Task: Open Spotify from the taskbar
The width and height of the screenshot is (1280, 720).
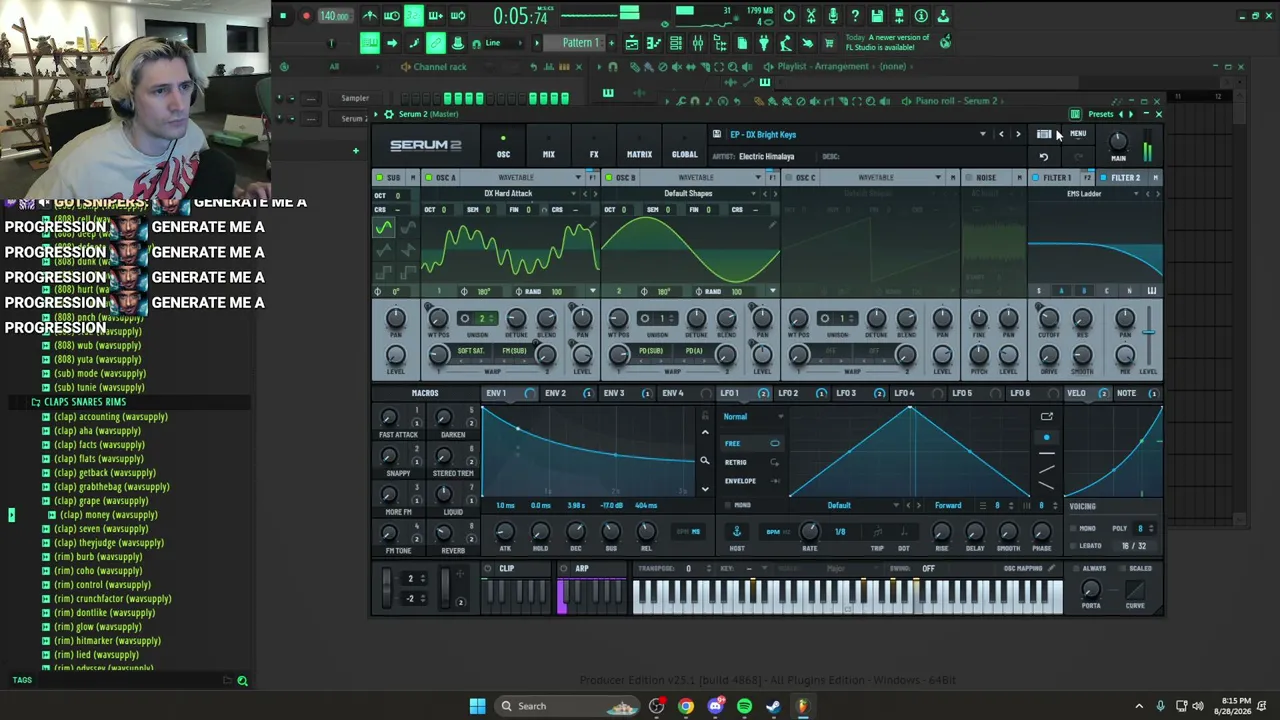Action: (744, 706)
